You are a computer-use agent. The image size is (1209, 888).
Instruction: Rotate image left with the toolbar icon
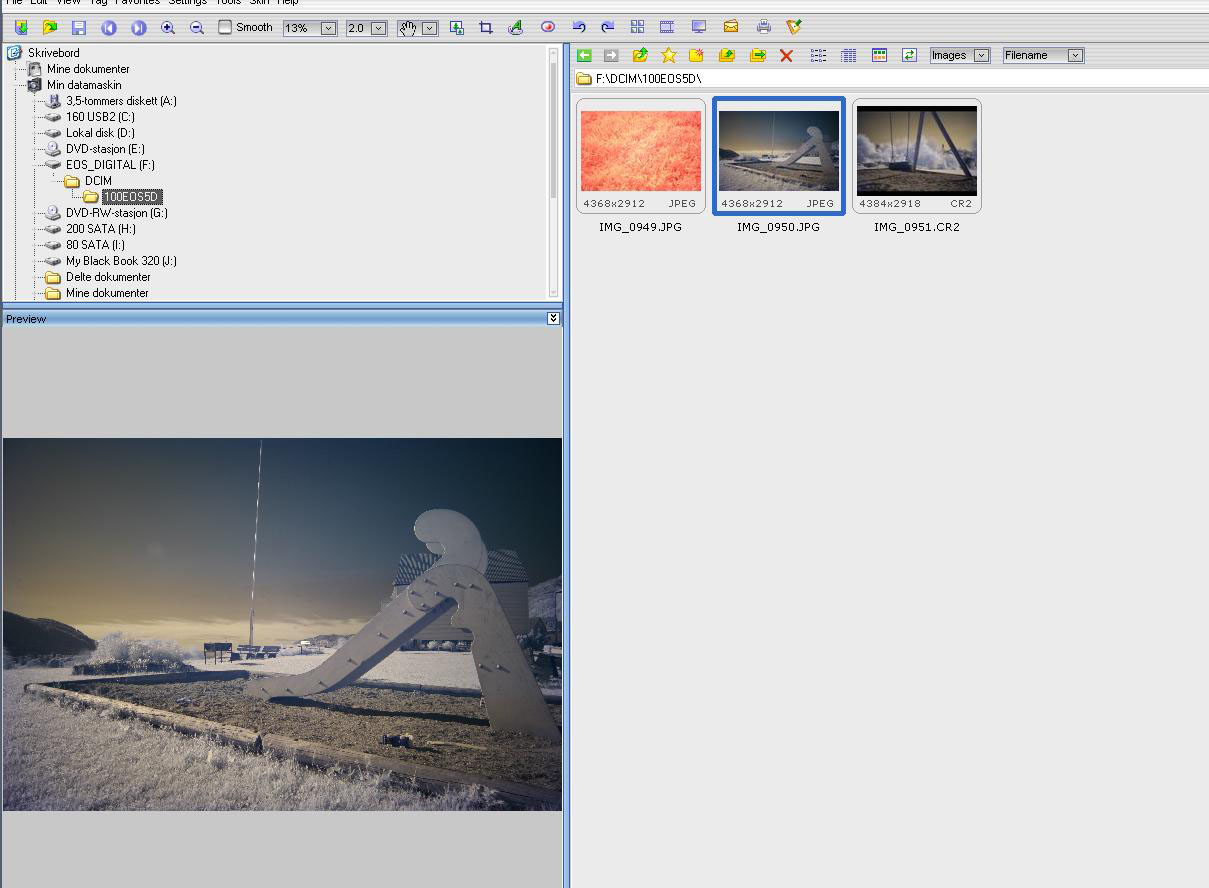pyautogui.click(x=579, y=27)
